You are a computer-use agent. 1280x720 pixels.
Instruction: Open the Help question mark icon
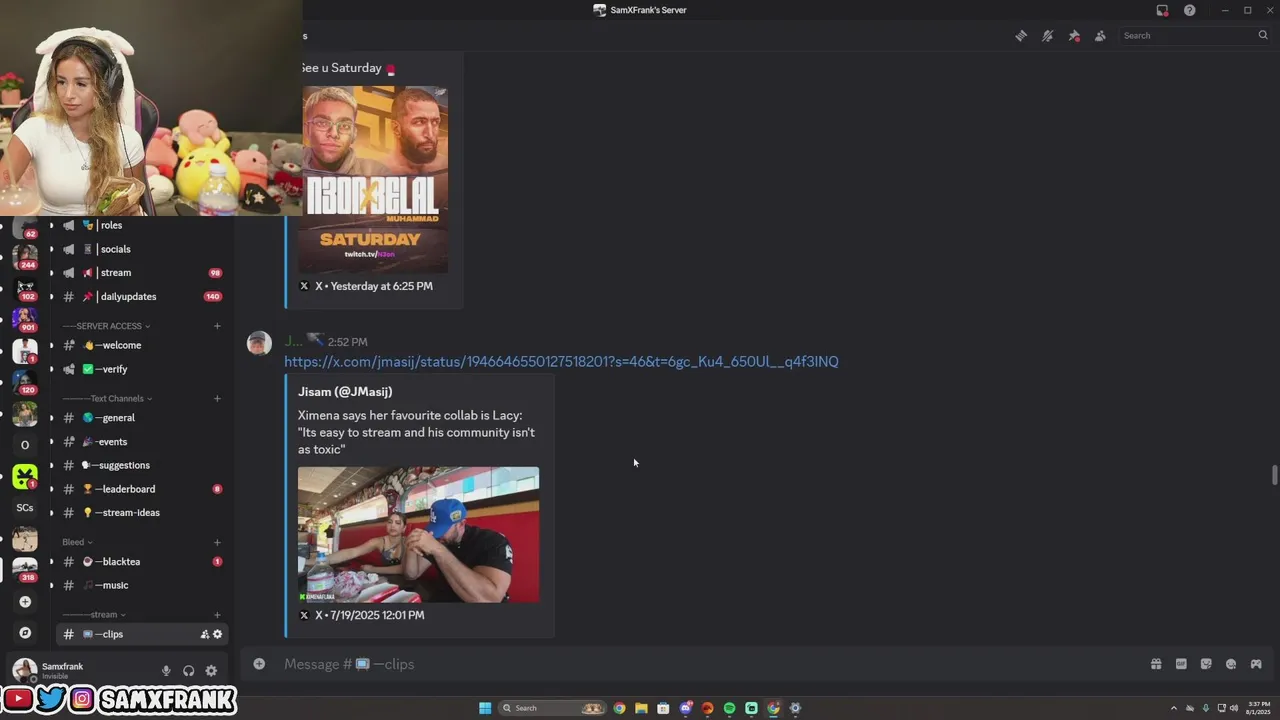1189,10
